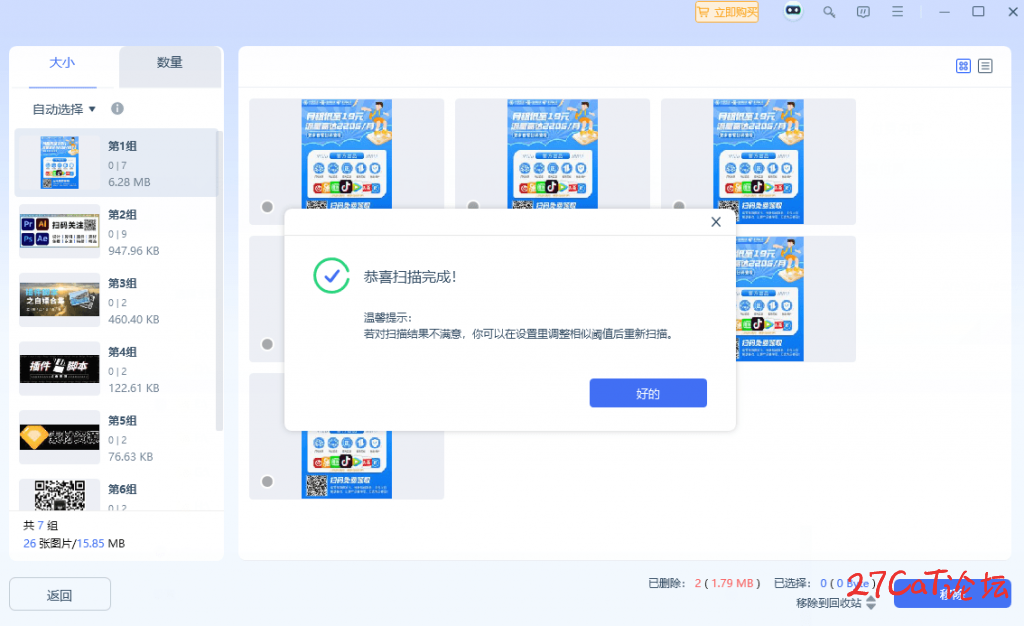Select the first duplicate image's radio circle
Viewport: 1024px width, 626px height.
pyautogui.click(x=265, y=208)
